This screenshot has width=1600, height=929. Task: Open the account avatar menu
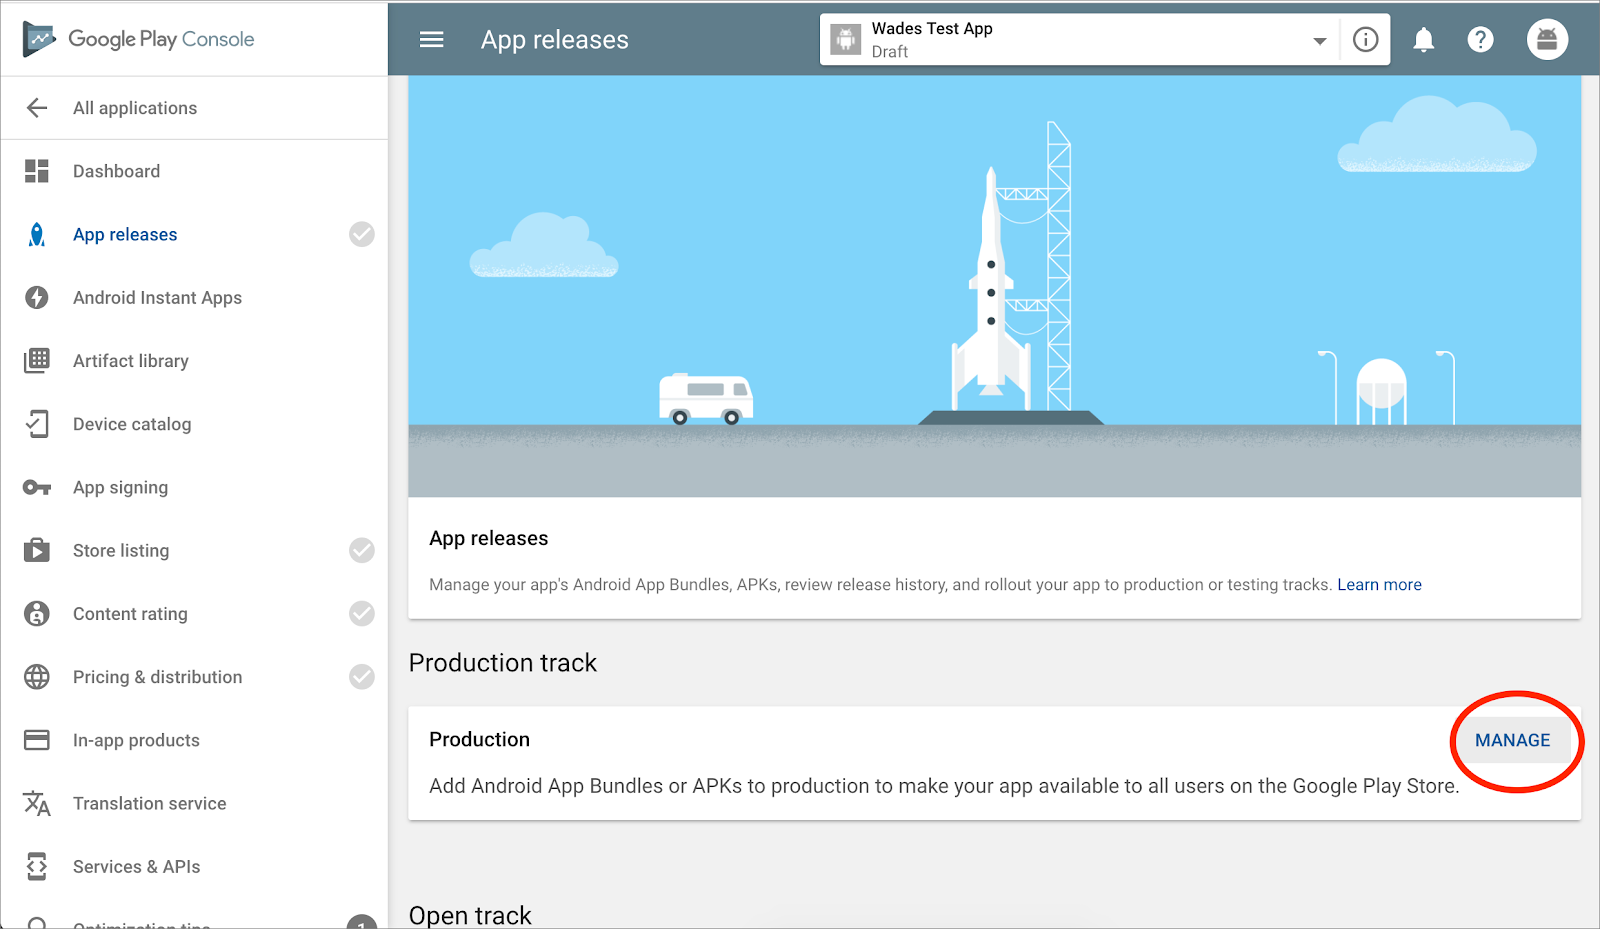pyautogui.click(x=1547, y=39)
